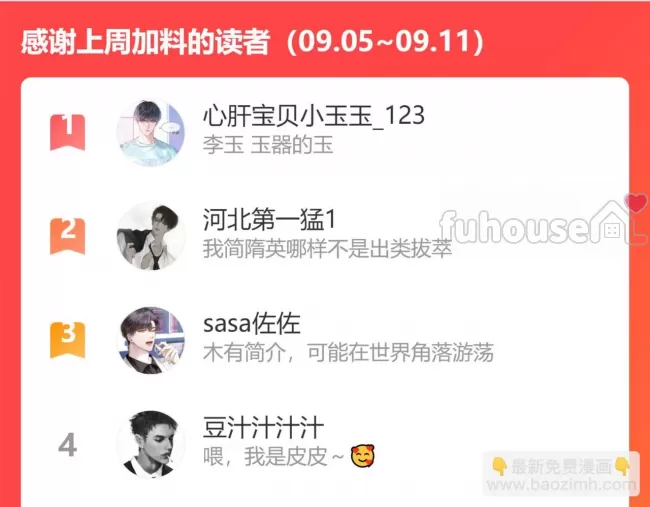
Task: Click the red heart on fuhouse logo
Action: (635, 203)
